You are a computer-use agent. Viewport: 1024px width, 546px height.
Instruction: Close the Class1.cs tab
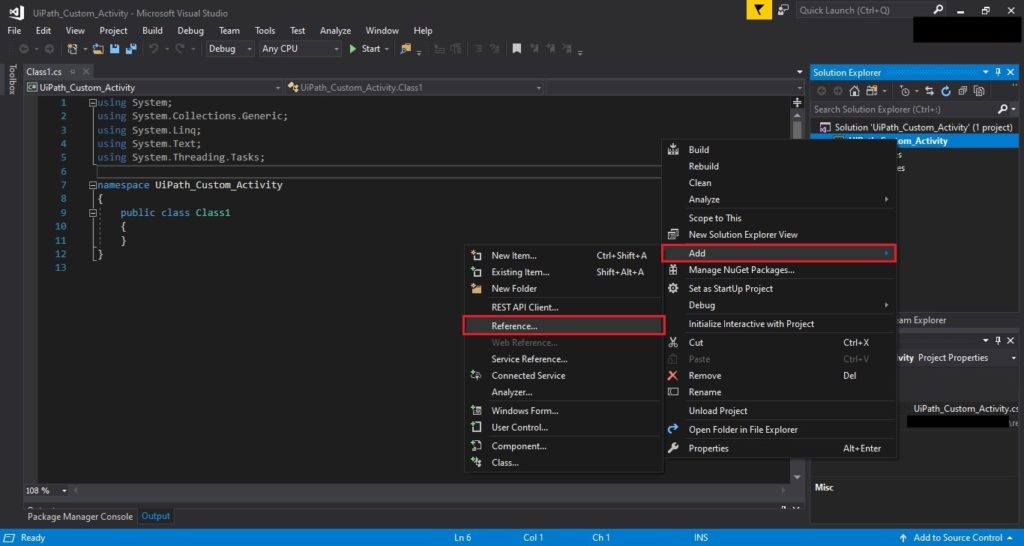click(x=85, y=72)
